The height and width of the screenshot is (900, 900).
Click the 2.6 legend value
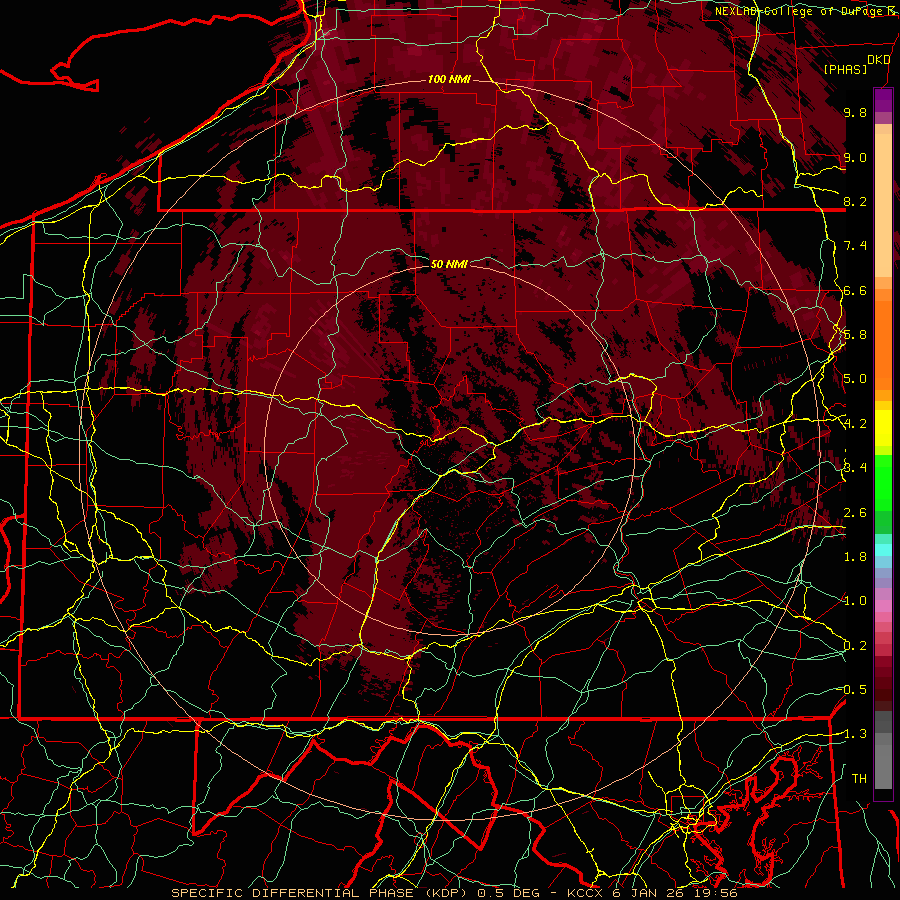[855, 513]
